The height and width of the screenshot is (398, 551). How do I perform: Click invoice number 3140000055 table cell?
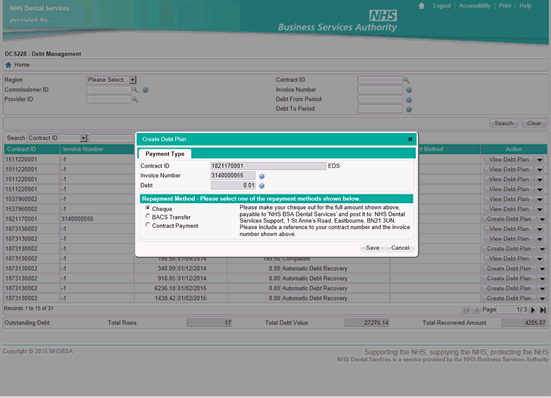[x=97, y=219]
